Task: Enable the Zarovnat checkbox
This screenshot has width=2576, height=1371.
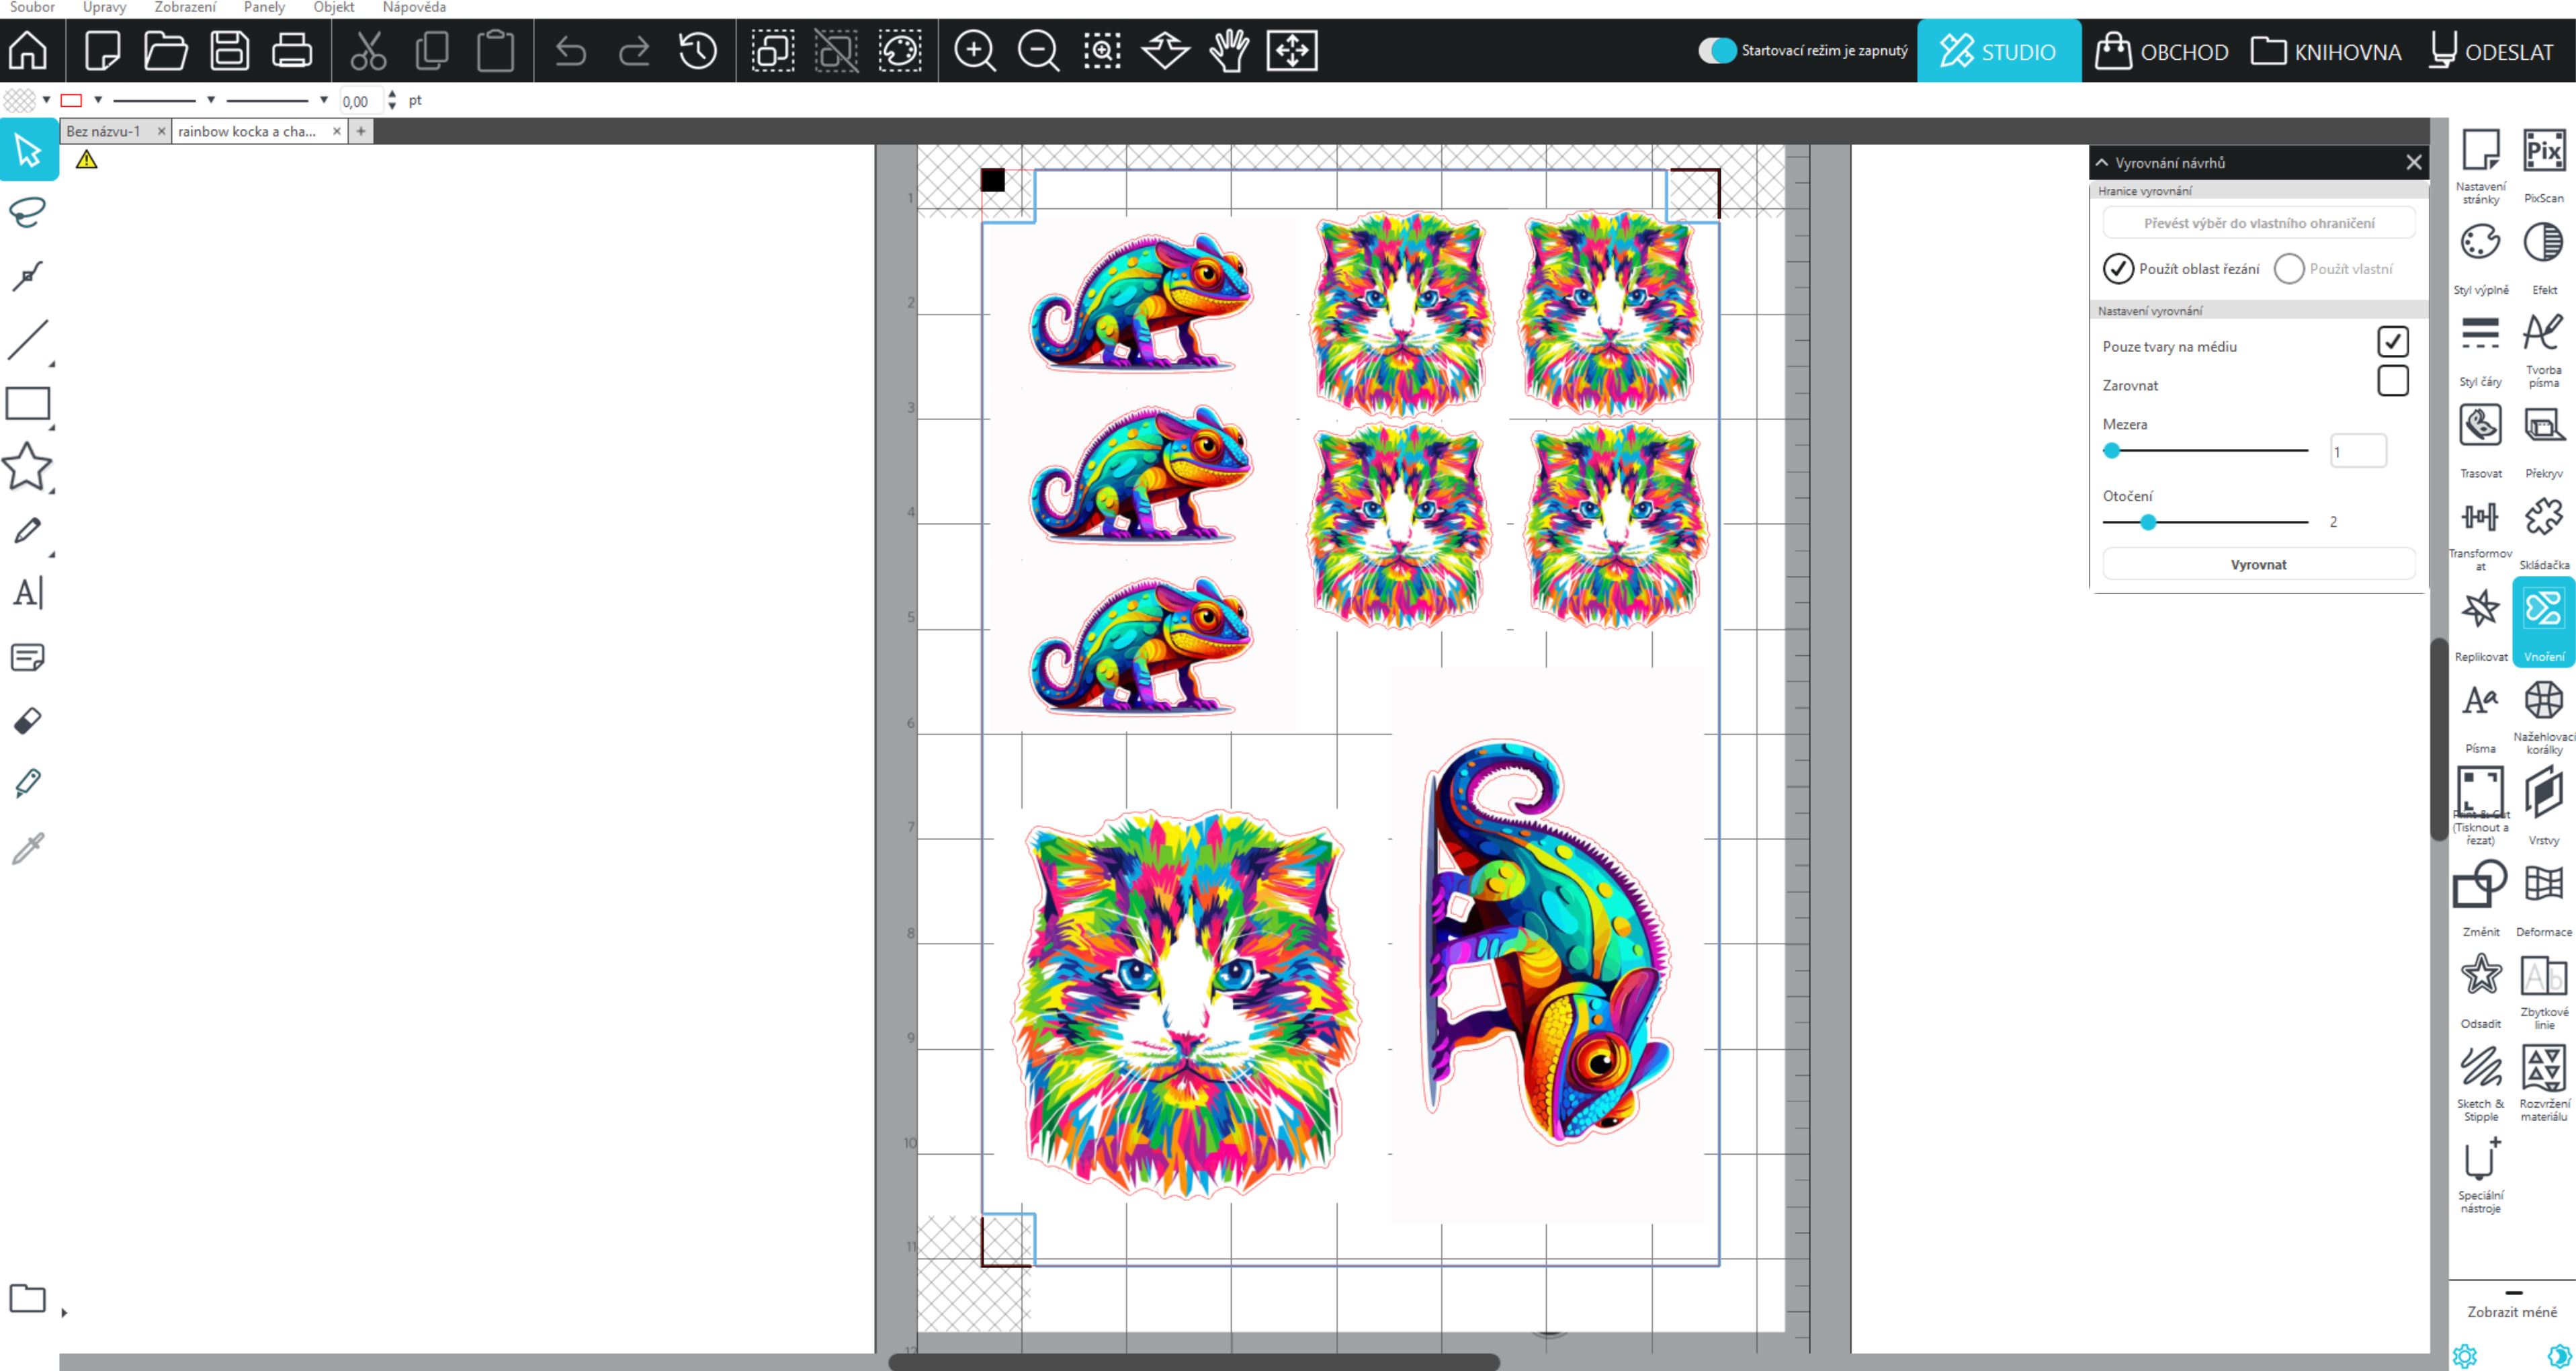Action: tap(2392, 381)
